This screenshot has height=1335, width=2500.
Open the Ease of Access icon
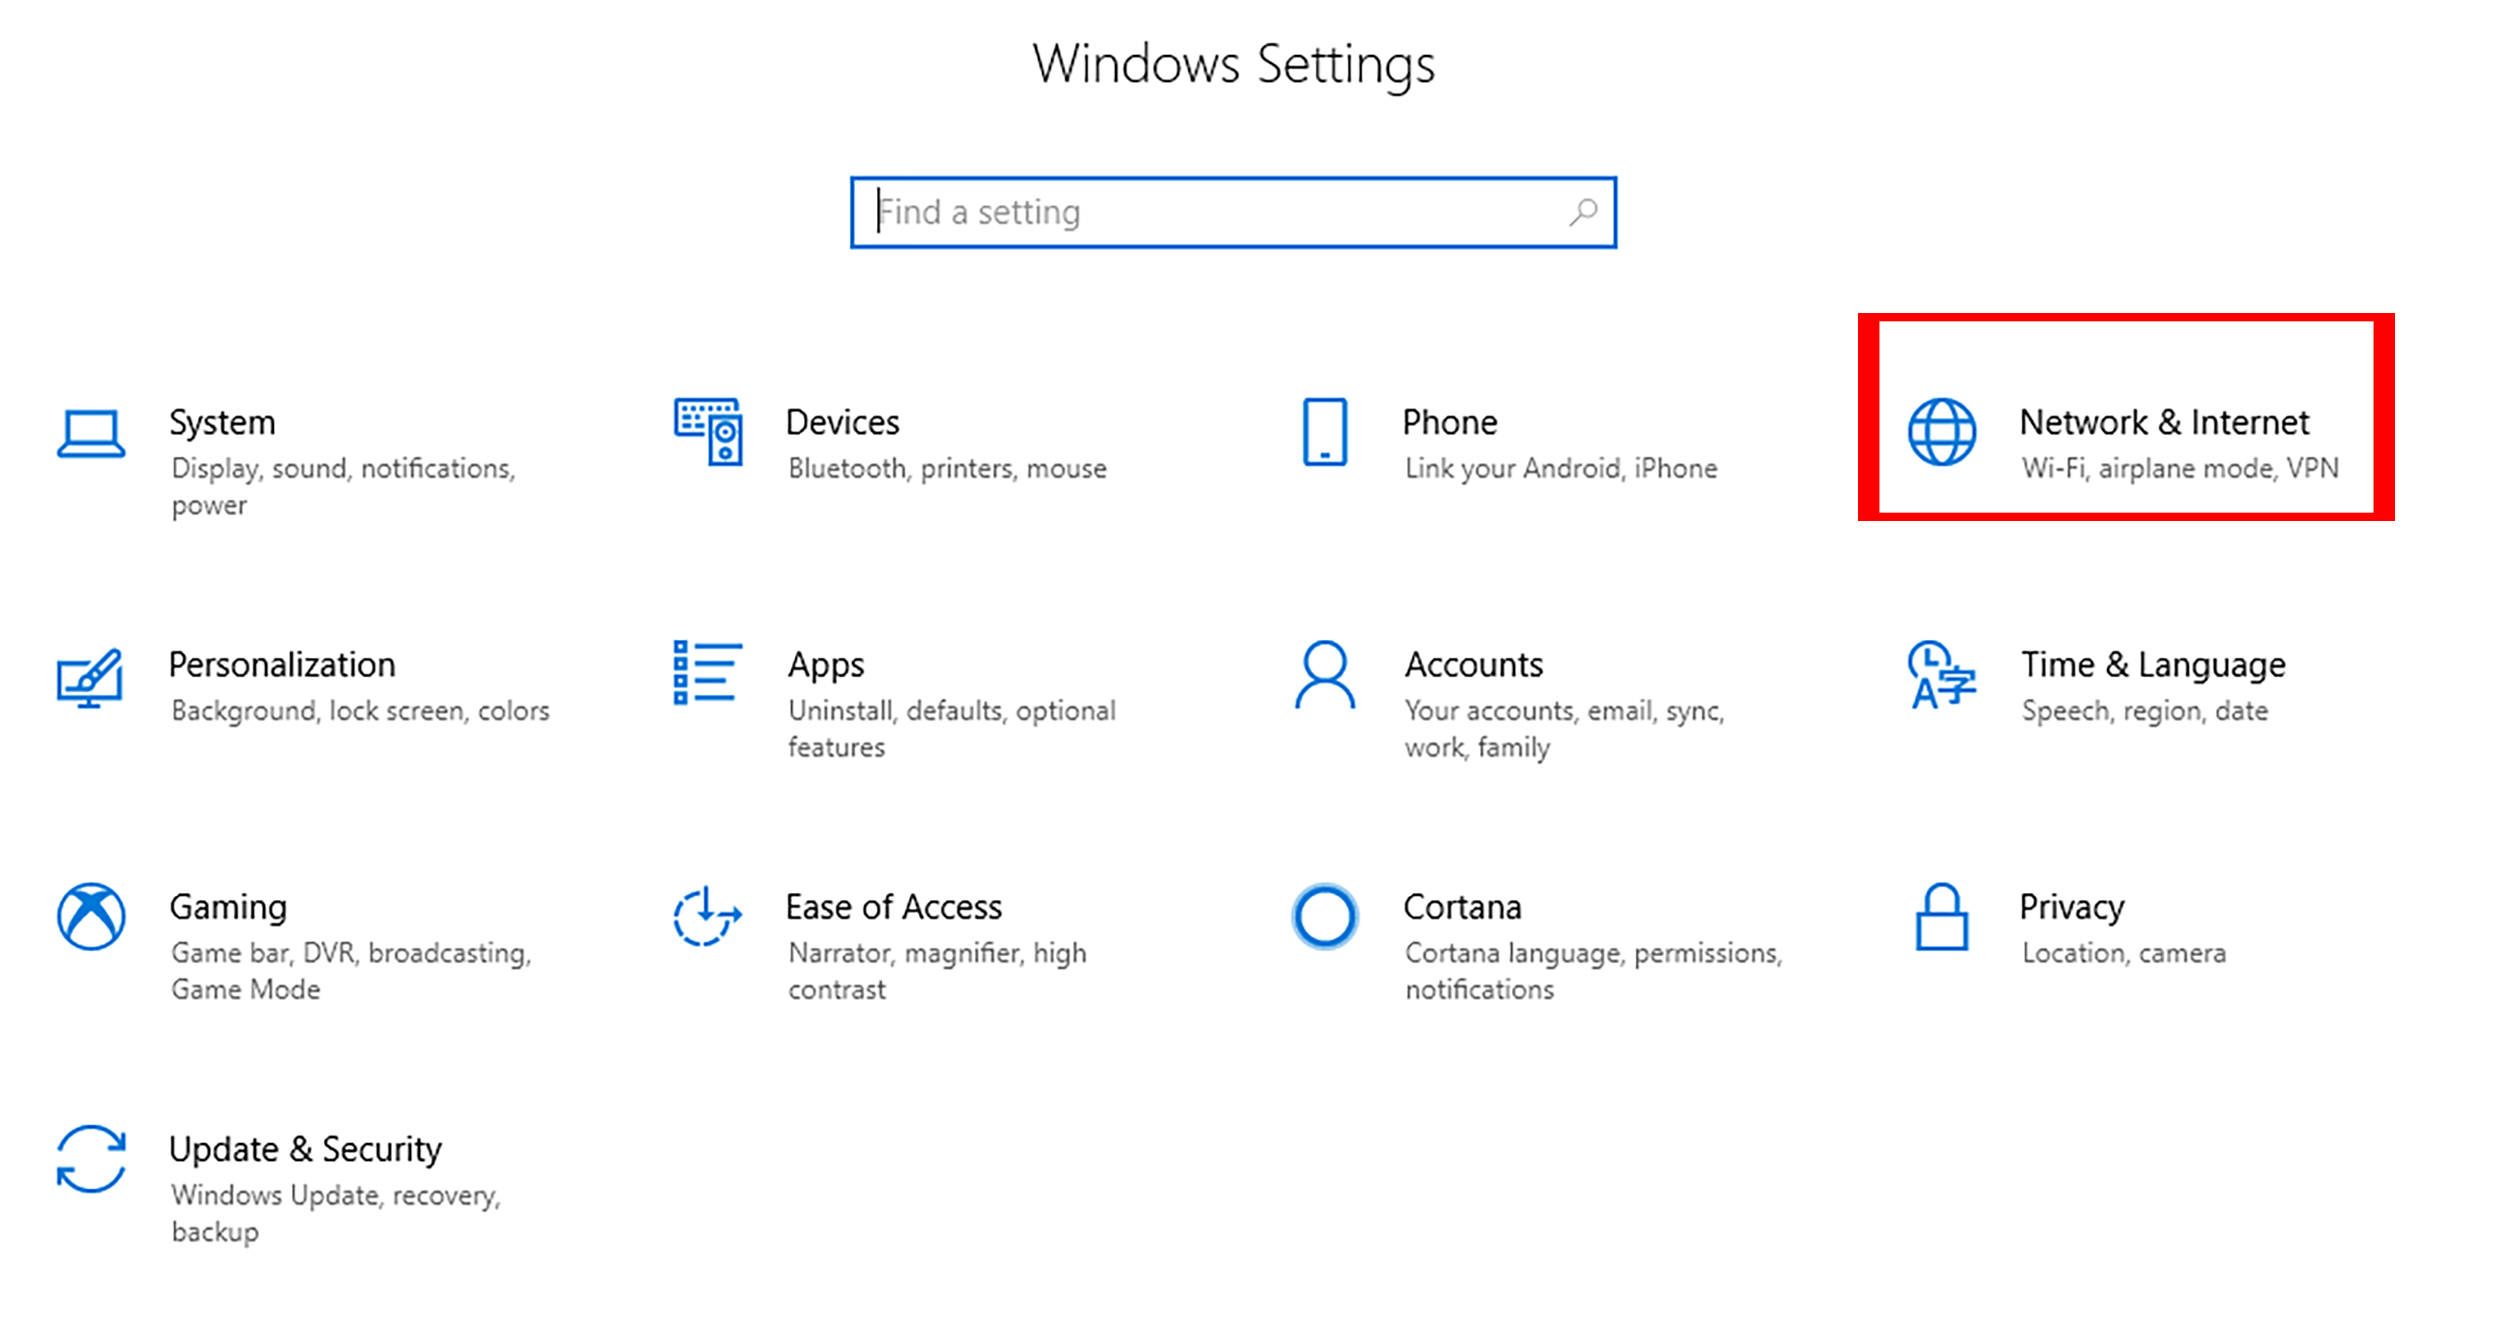(708, 916)
